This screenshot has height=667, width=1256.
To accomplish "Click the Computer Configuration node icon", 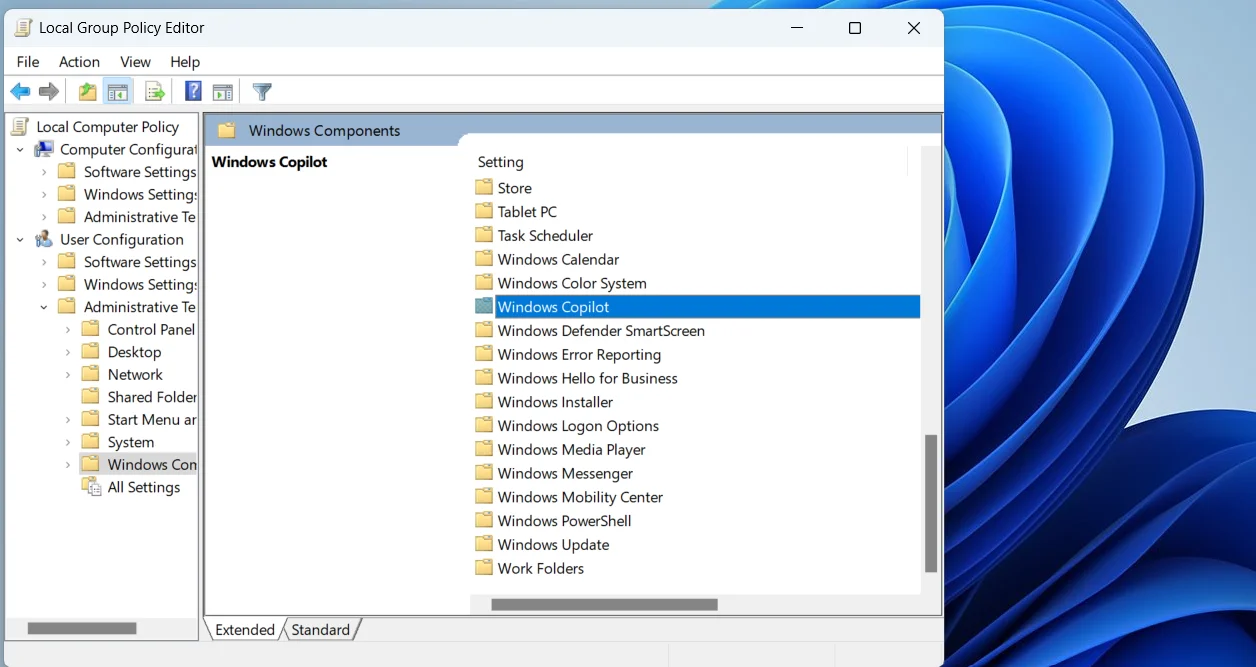I will [44, 149].
